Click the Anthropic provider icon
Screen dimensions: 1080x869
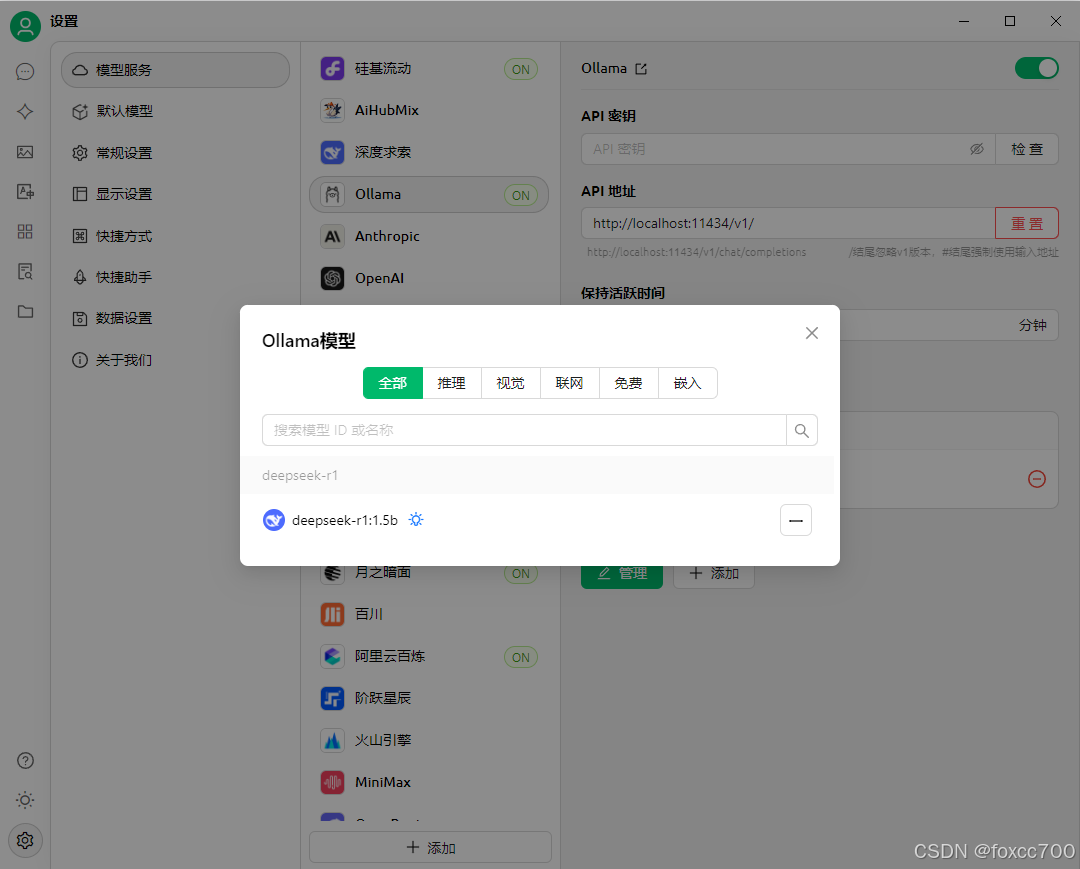coord(333,236)
